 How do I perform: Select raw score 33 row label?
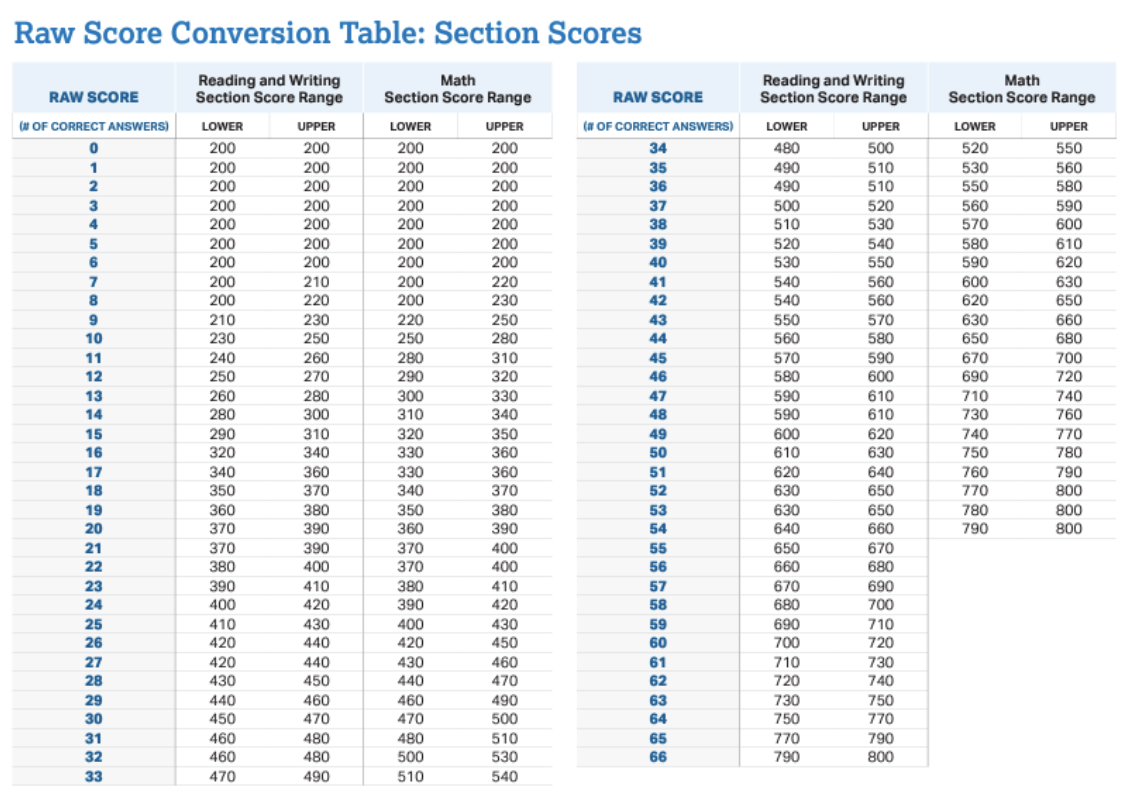[x=93, y=776]
